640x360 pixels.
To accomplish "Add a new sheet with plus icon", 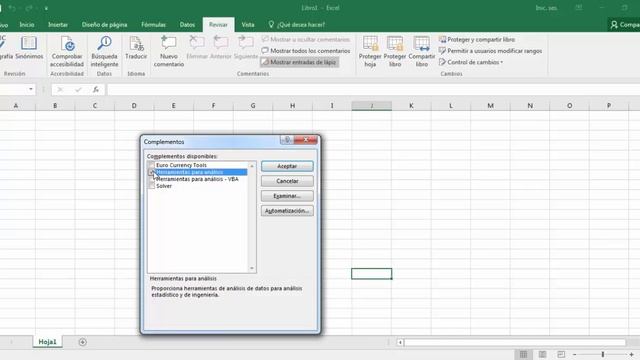I will [x=82, y=342].
